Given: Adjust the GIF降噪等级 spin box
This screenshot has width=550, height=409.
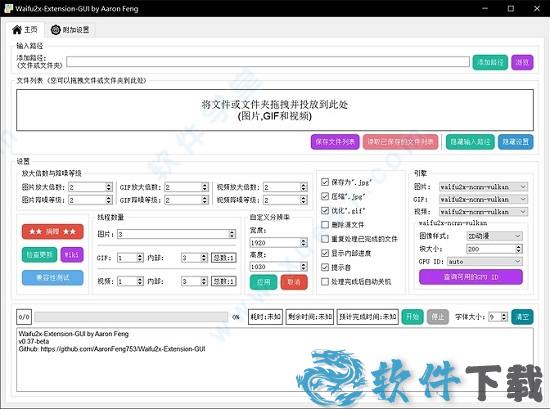Looking at the screenshot, I should click(x=187, y=200).
